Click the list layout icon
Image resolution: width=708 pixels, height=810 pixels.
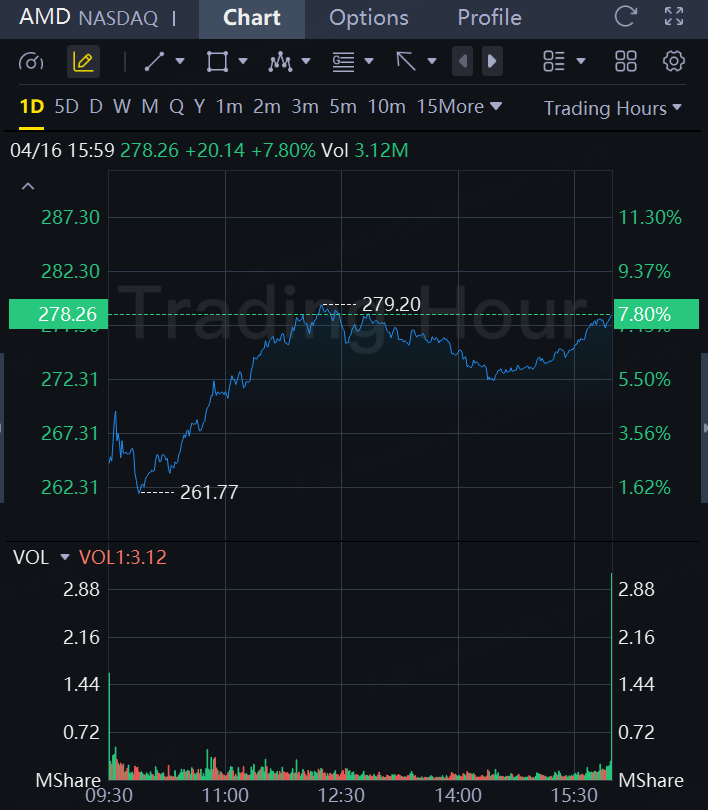coord(554,61)
